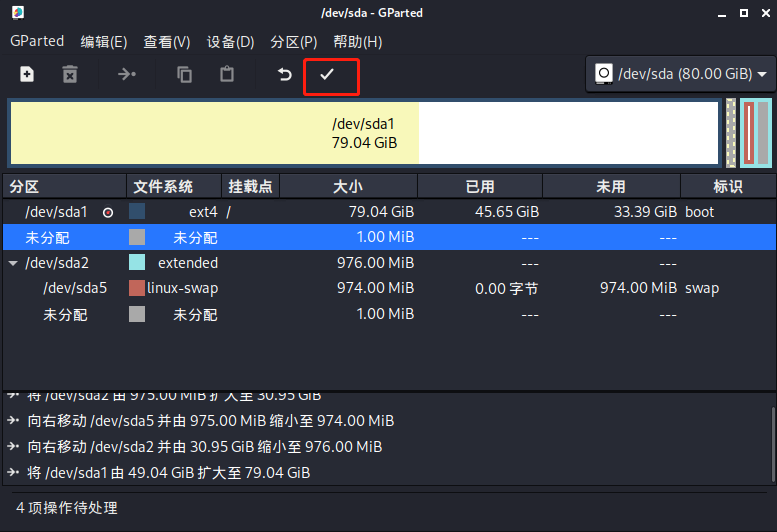The image size is (777, 532).
Task: Select the /dev/sda2 row name
Action: coord(57,263)
